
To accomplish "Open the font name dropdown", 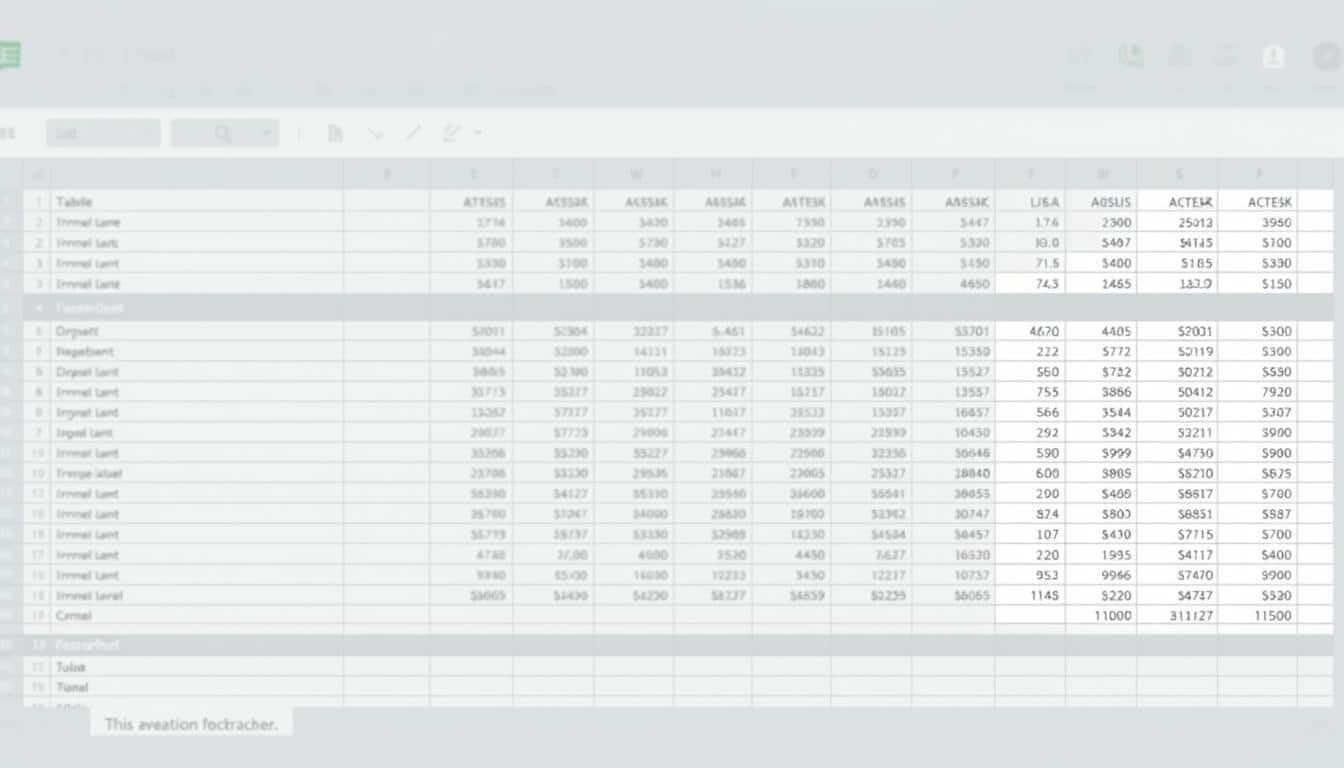I will click(103, 133).
